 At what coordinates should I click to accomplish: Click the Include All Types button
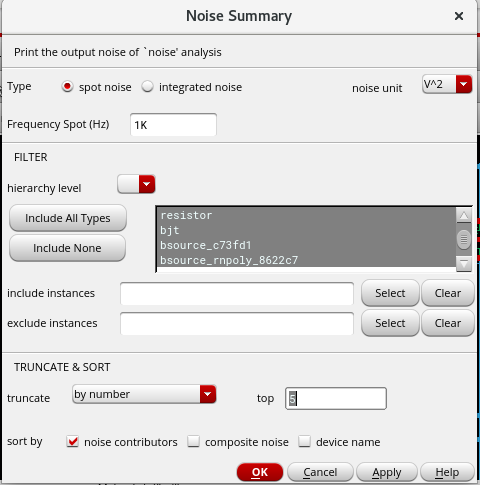pyautogui.click(x=68, y=218)
